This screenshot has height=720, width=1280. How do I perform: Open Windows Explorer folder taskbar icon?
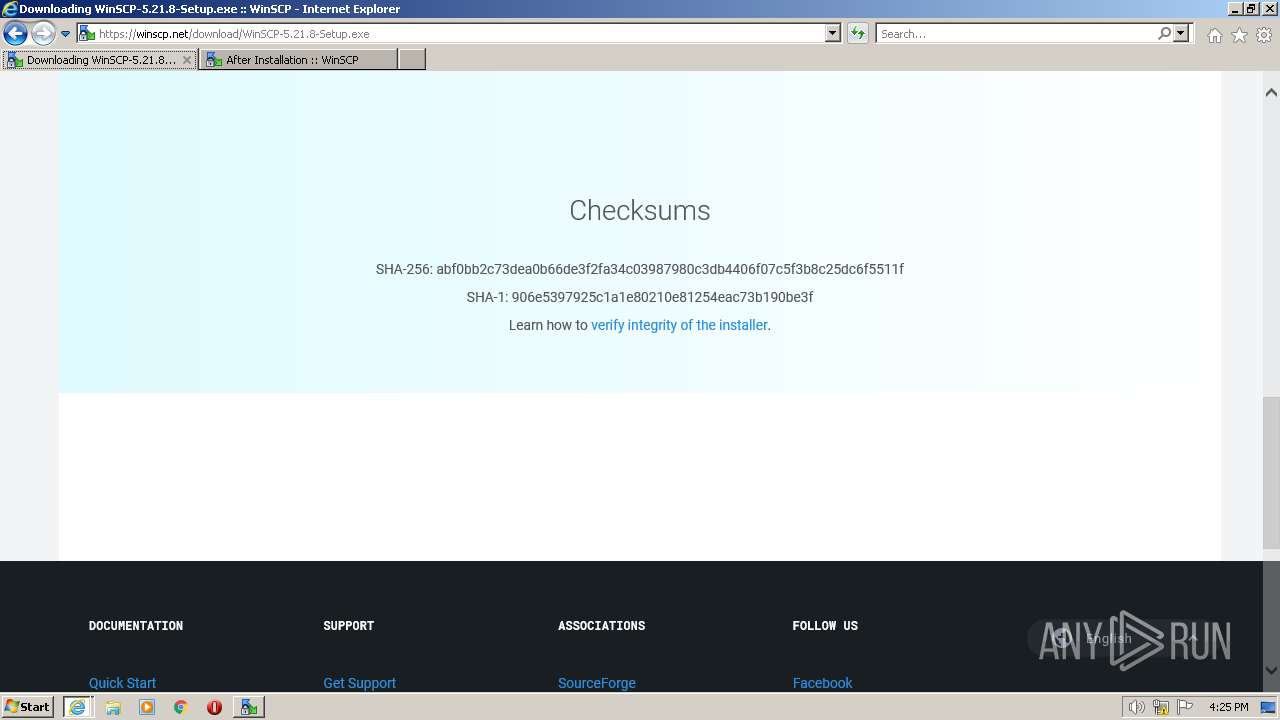113,707
